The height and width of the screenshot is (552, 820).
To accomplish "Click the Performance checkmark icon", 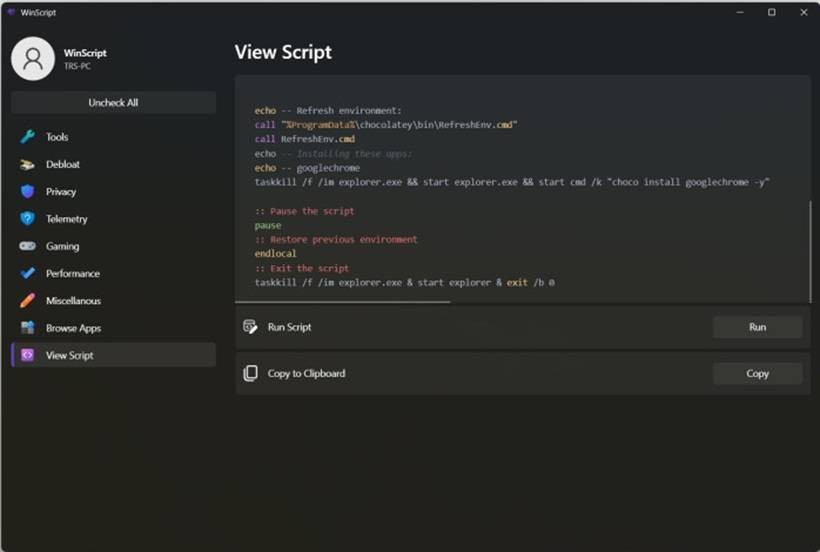I will (x=28, y=273).
